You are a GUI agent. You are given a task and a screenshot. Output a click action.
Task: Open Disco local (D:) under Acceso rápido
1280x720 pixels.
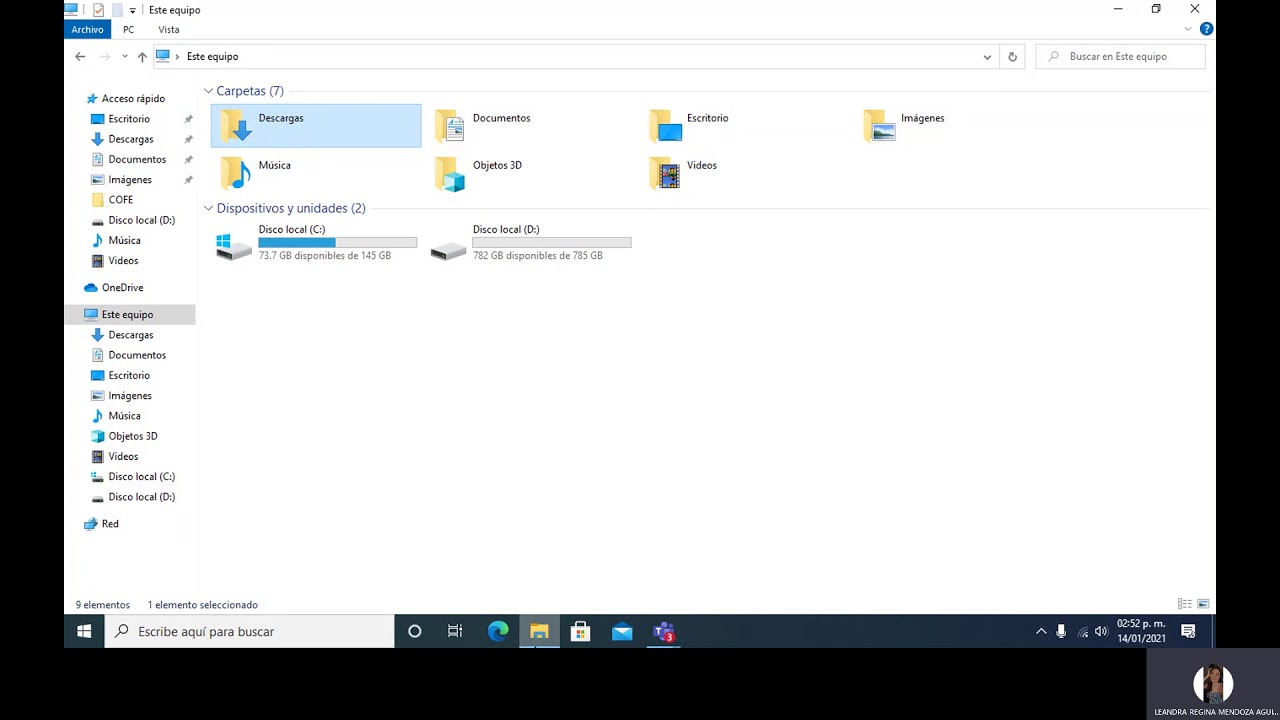141,220
